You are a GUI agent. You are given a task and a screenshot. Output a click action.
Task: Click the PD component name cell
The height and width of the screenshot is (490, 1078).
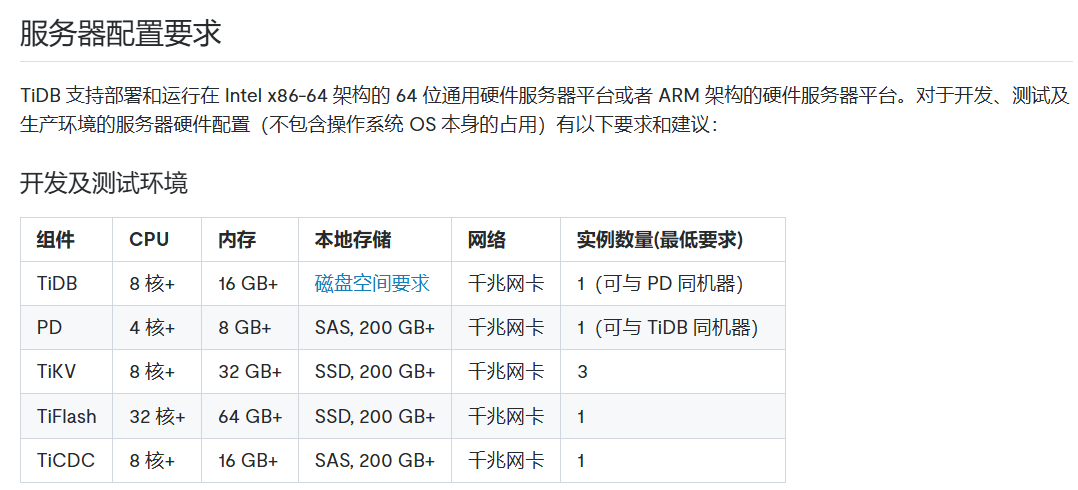tap(49, 328)
